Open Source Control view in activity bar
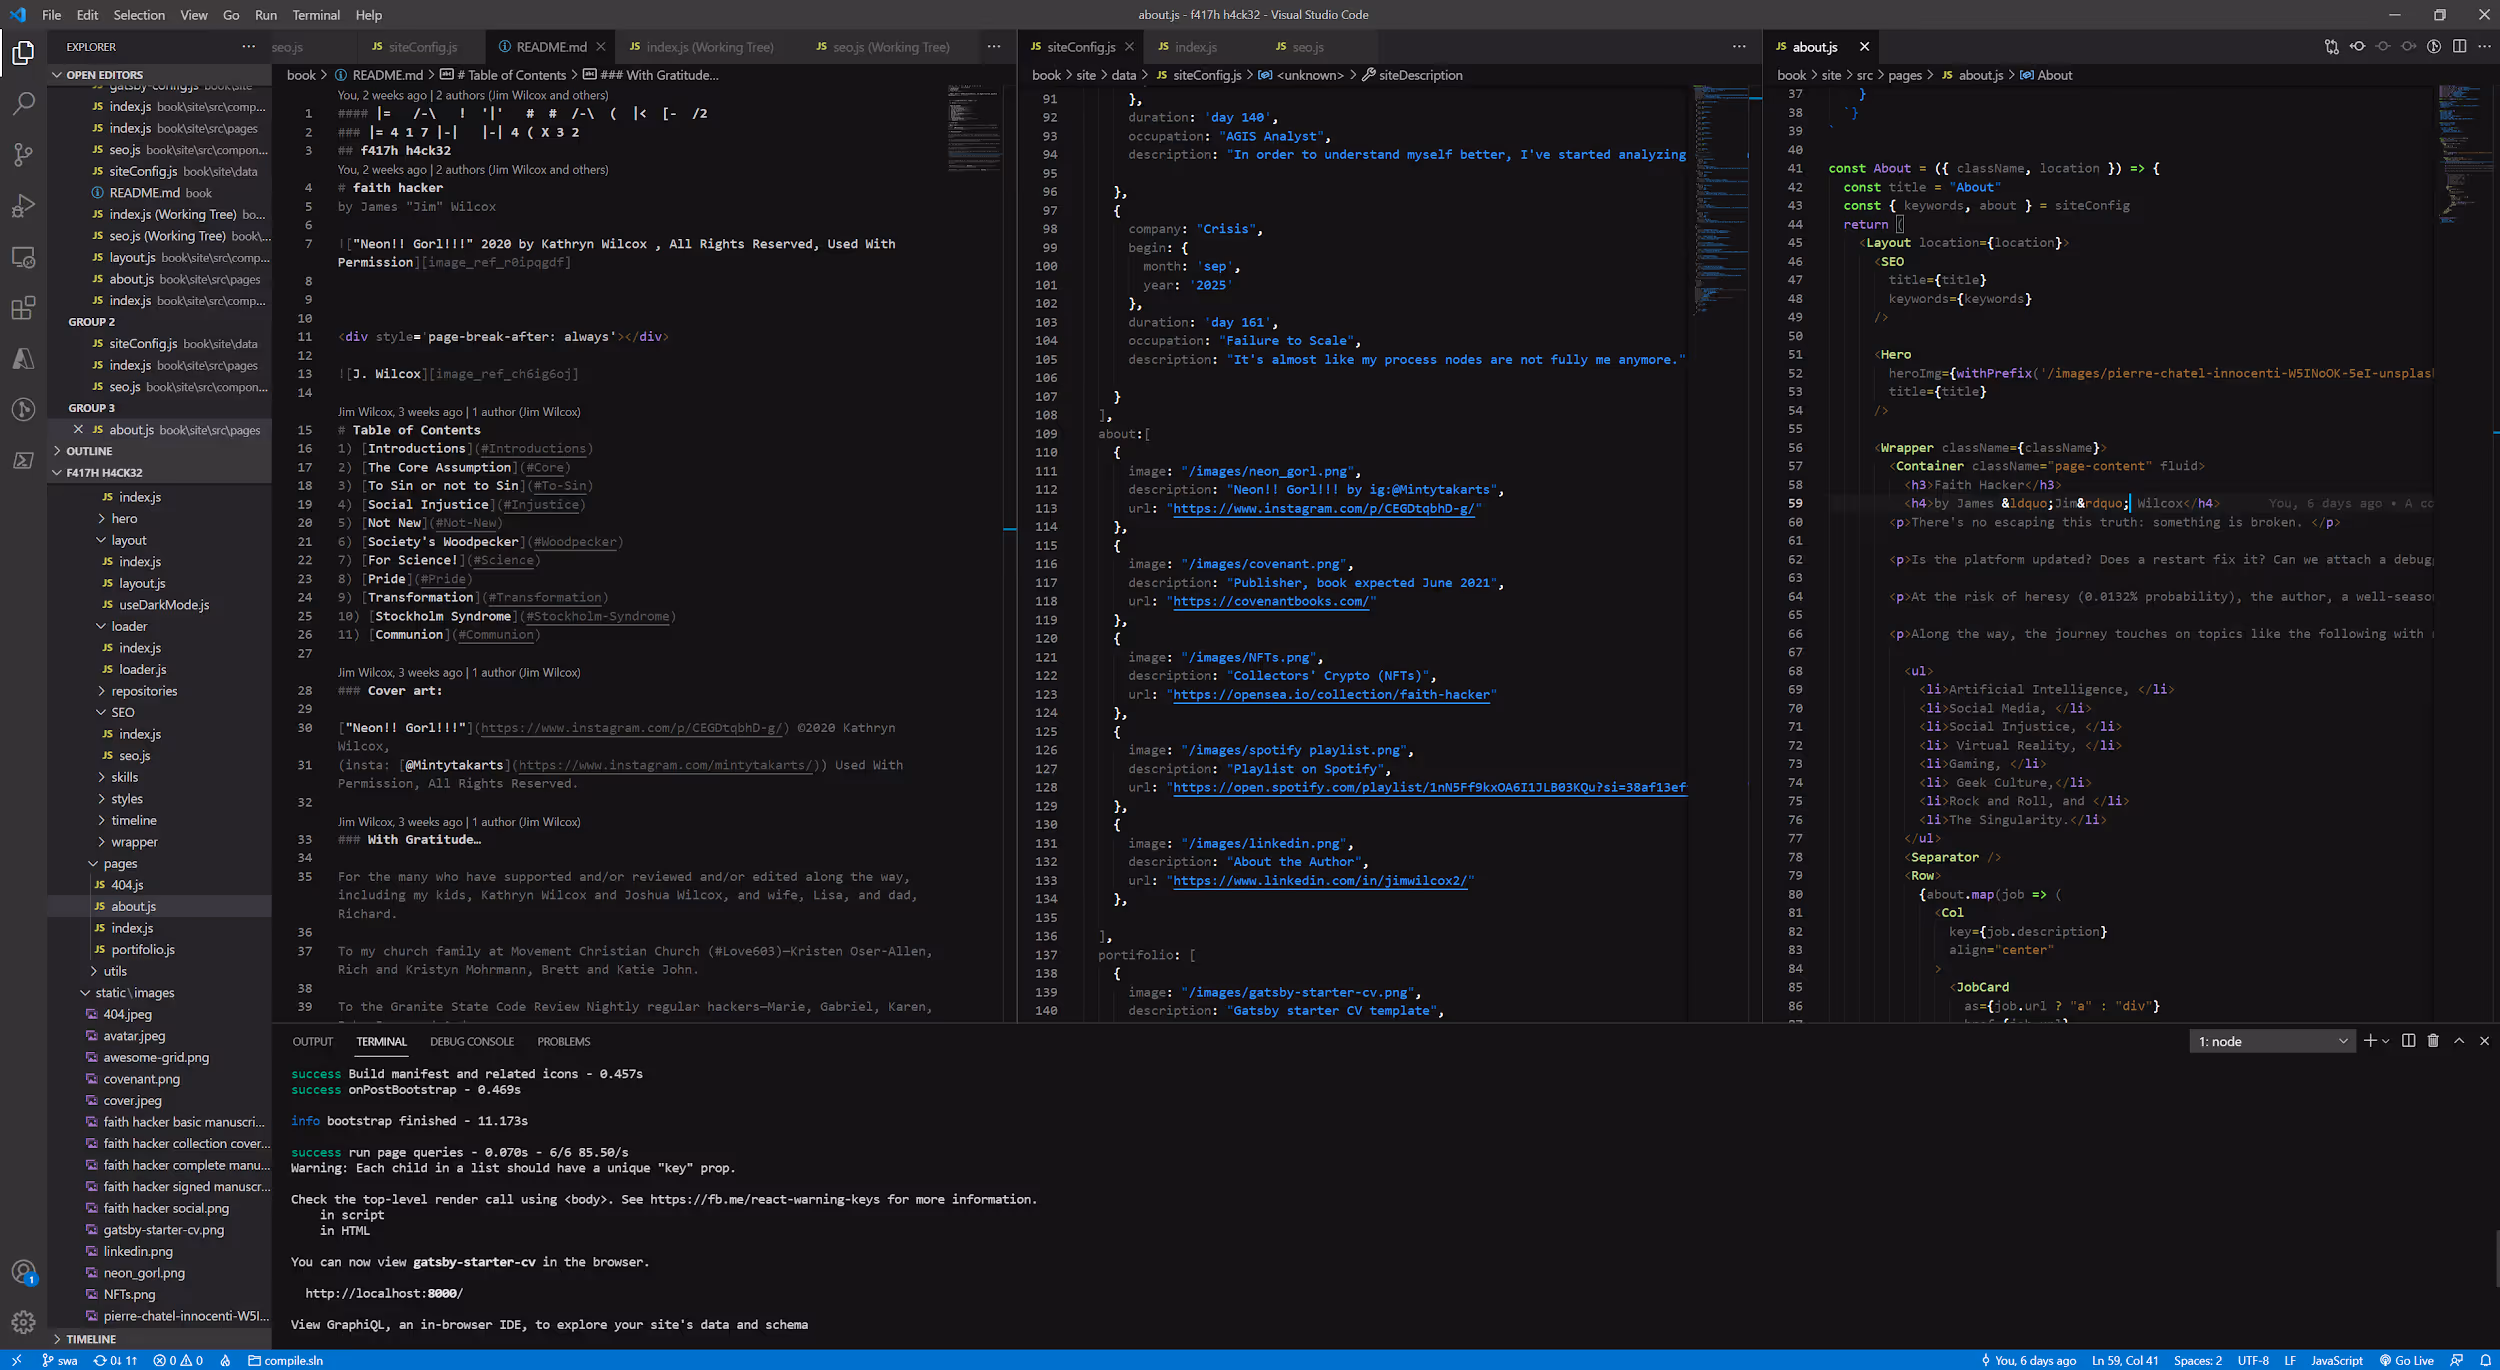The width and height of the screenshot is (2500, 1370). [x=23, y=154]
